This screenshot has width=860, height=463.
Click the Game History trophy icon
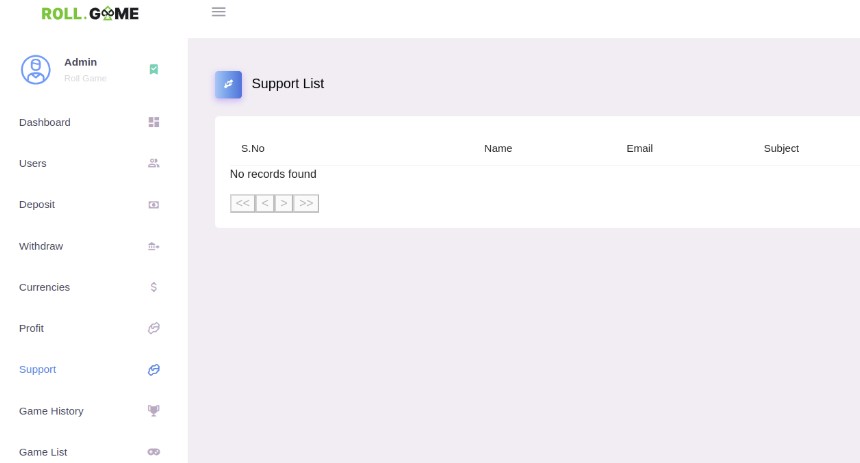(154, 410)
